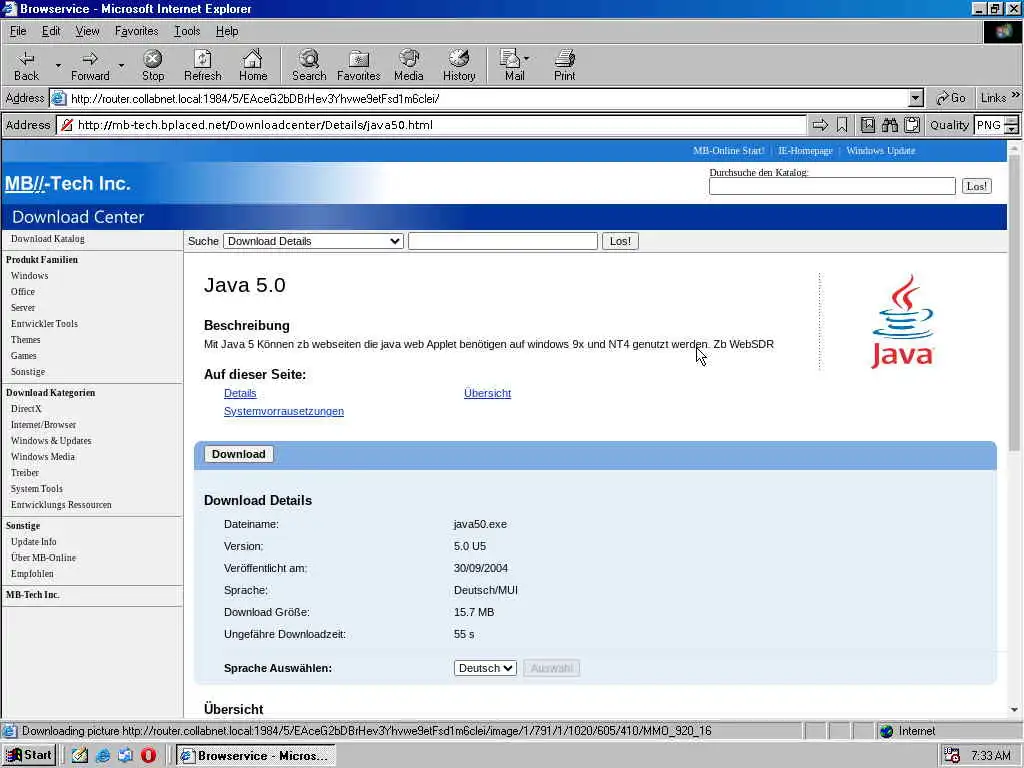Decrease the Quality PNG stepper arrow
Screen dimensions: 1024x768
tap(1012, 129)
